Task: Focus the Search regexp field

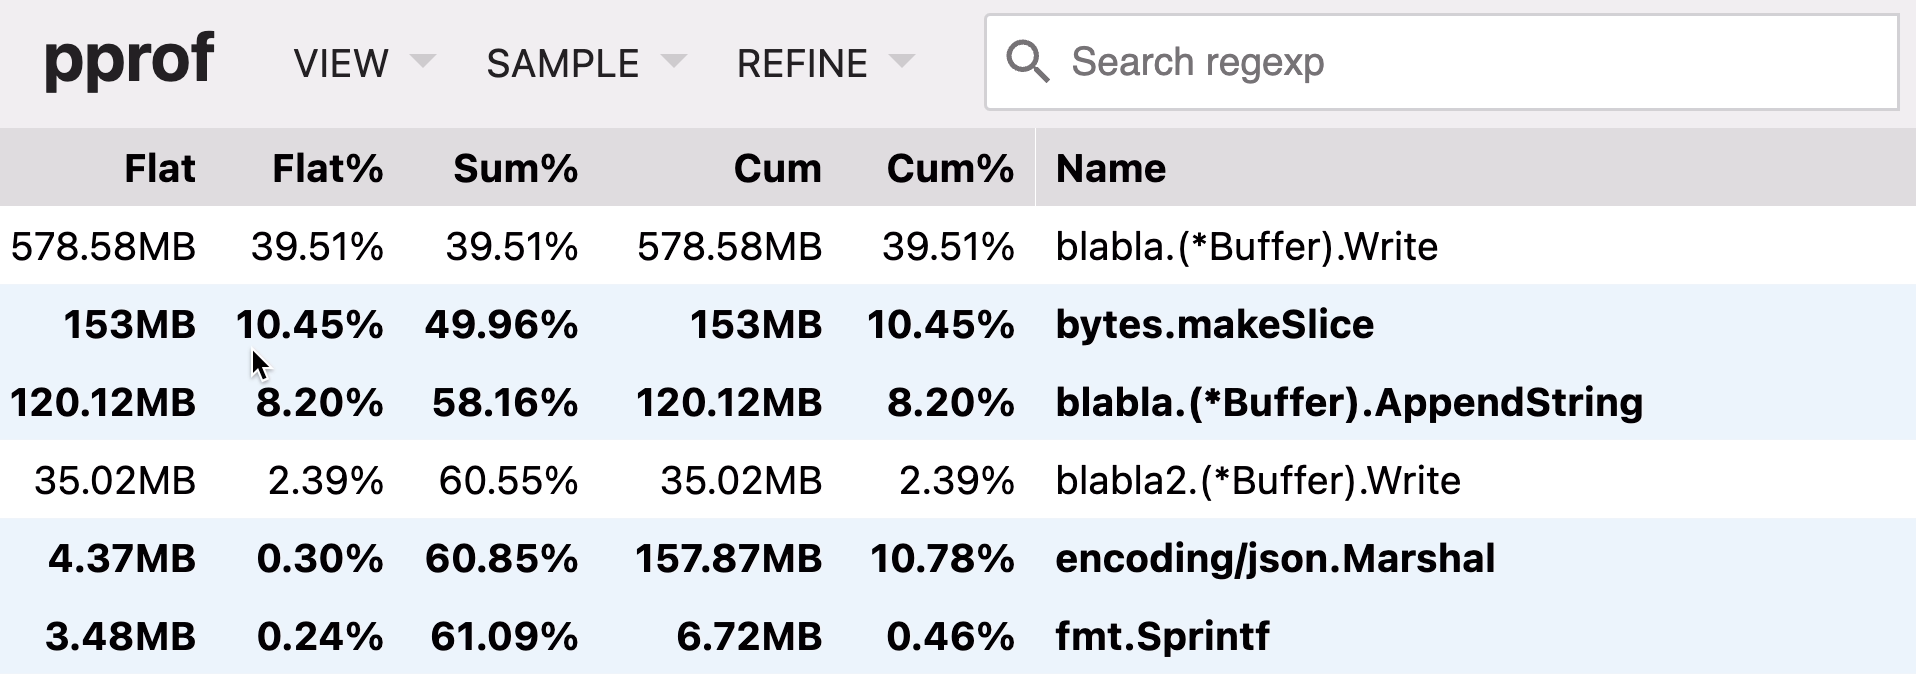Action: coord(1442,62)
